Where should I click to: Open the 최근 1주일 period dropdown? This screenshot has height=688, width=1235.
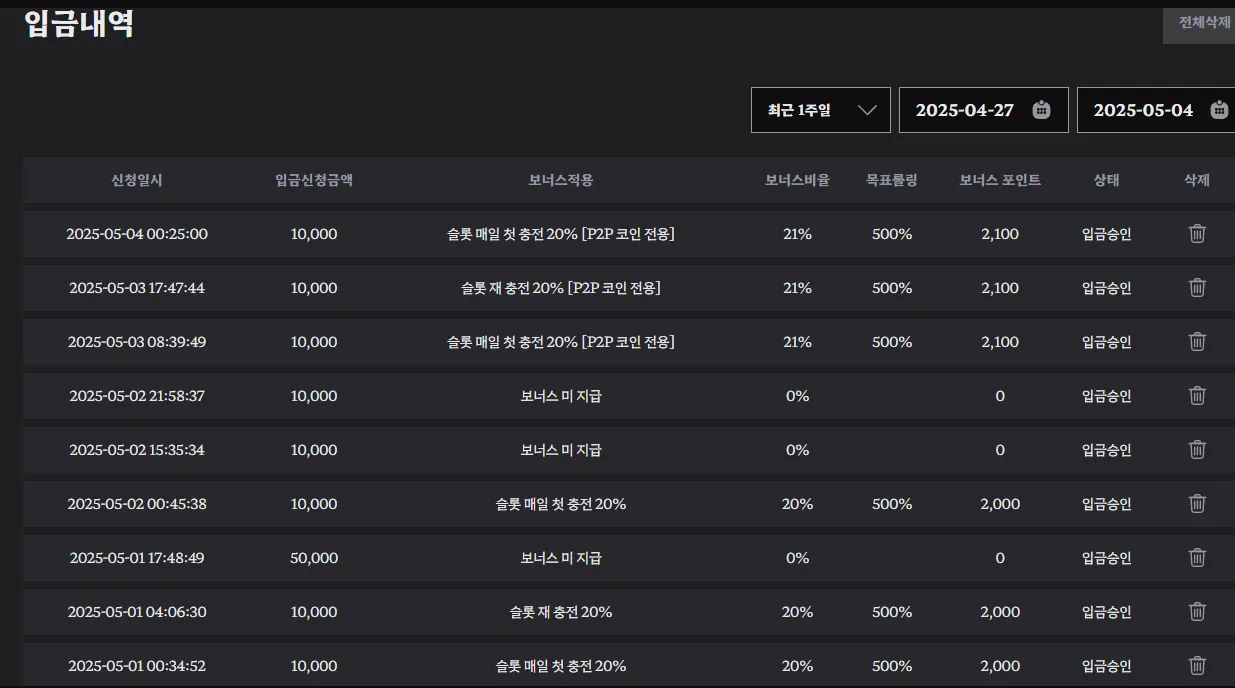(821, 110)
